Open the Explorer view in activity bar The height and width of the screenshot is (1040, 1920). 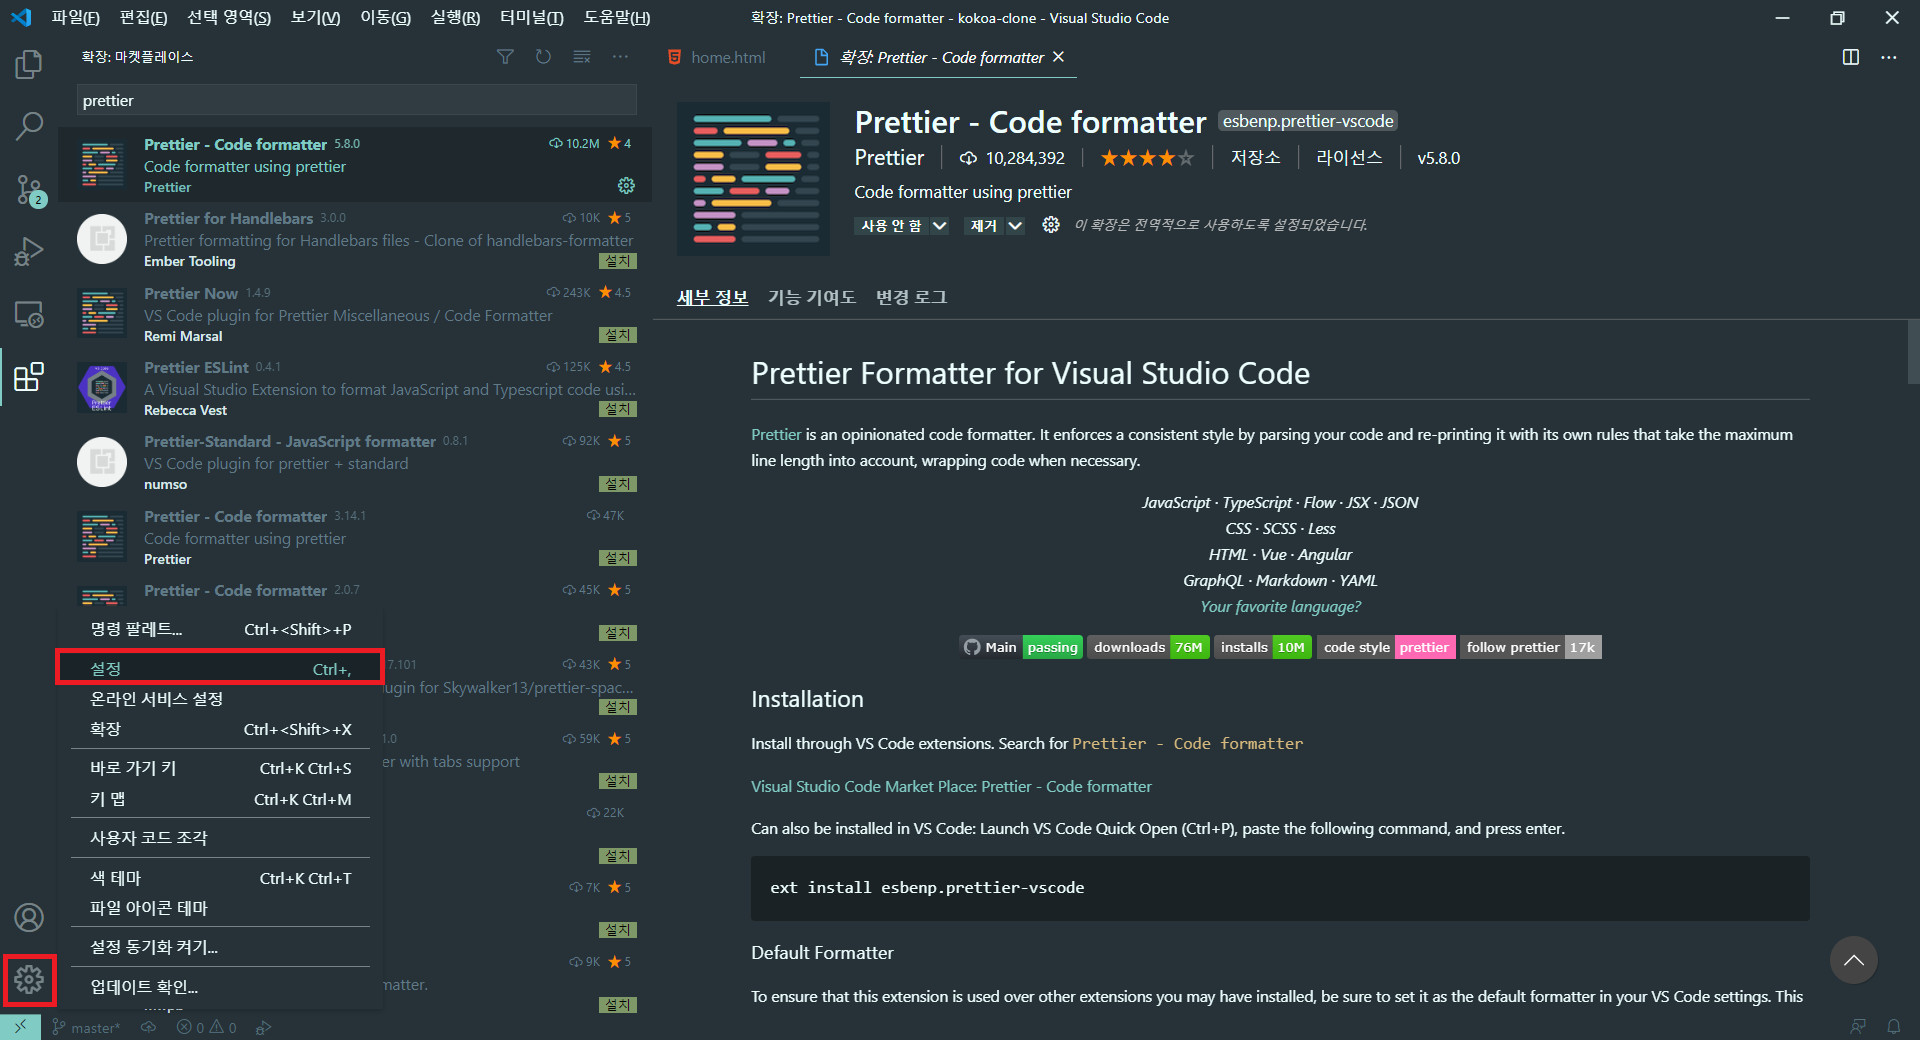point(29,65)
